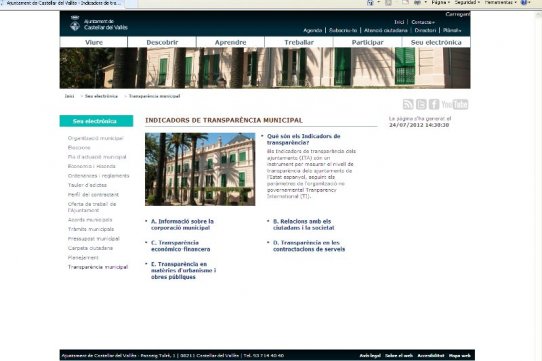Open the browser Seguridad dropdown

click(467, 2)
